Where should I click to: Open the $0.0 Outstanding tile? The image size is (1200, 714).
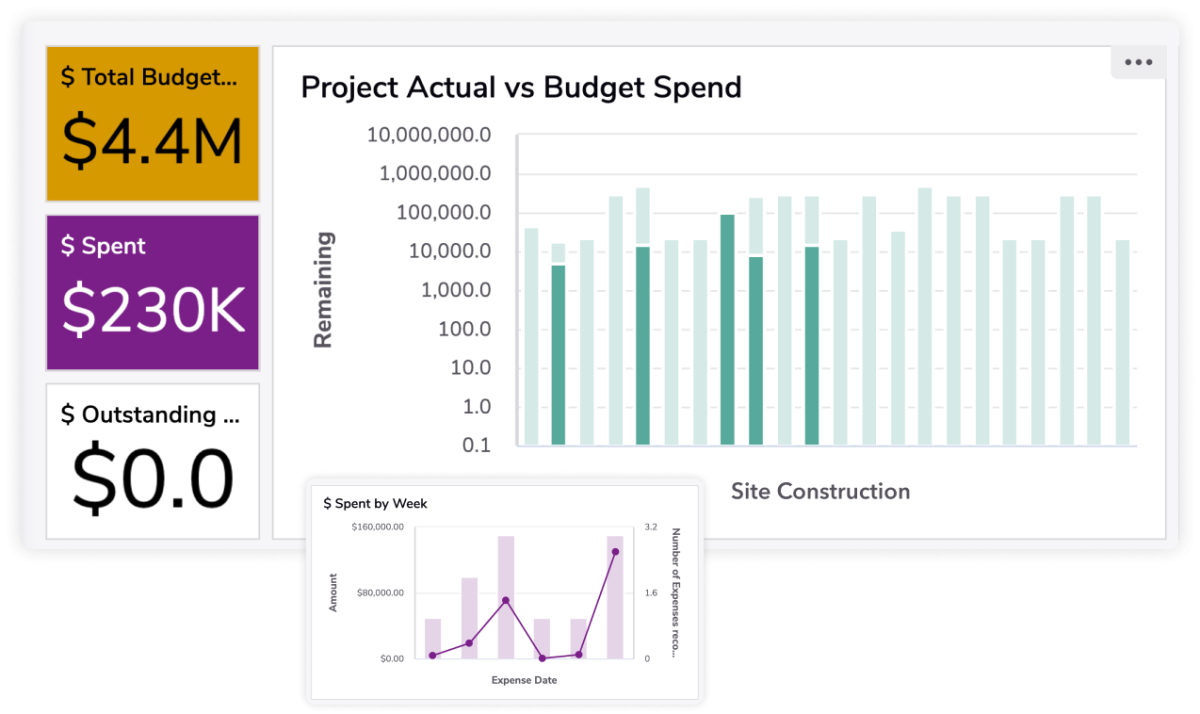tap(152, 458)
